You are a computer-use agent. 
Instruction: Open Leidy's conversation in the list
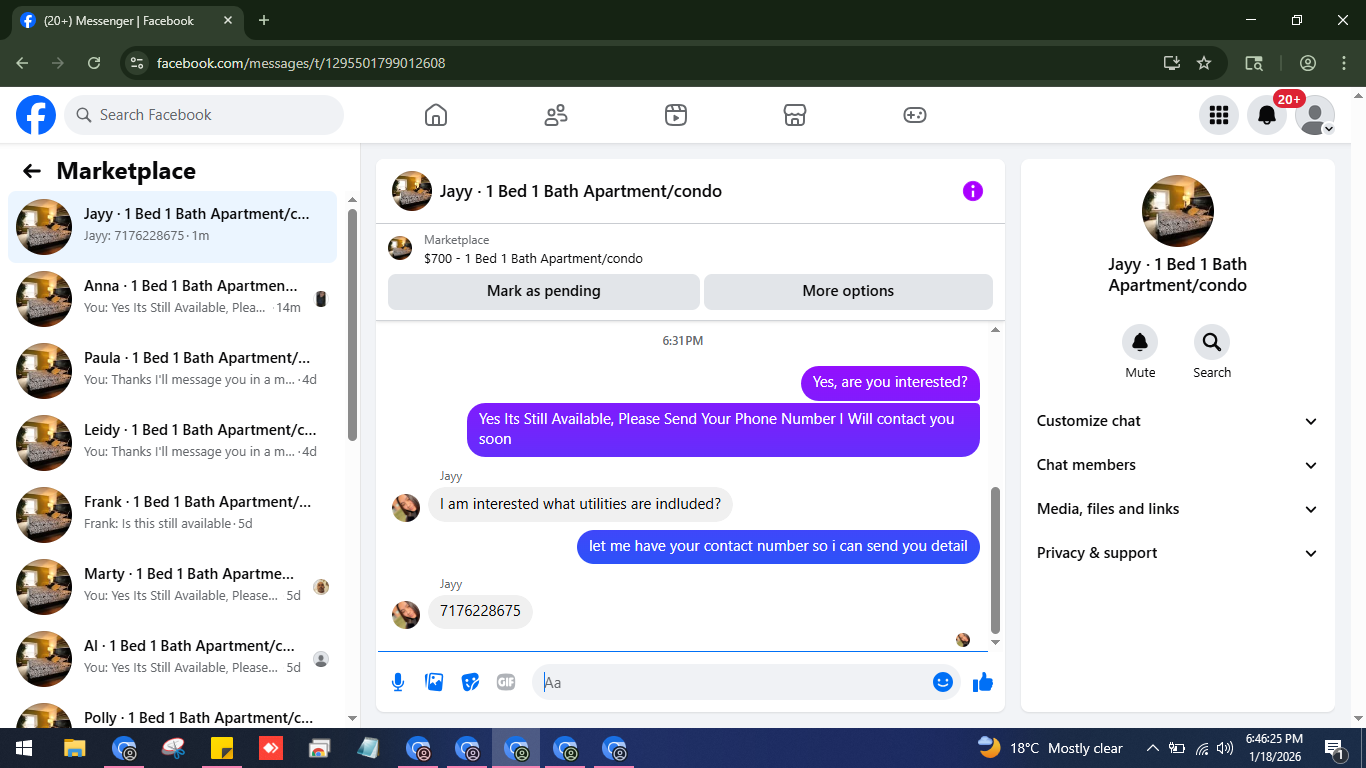coord(173,443)
